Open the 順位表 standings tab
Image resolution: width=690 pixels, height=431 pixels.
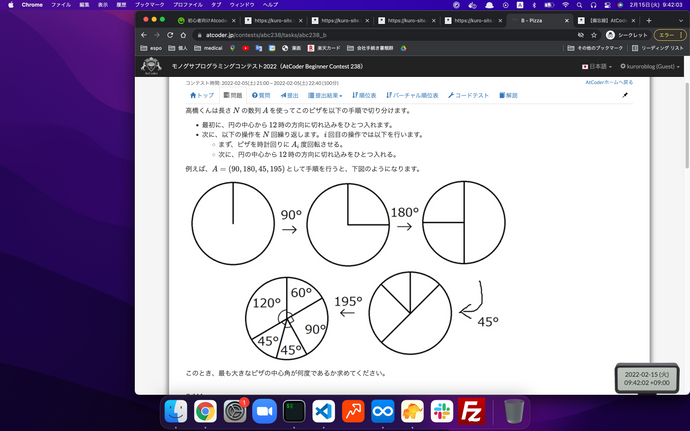click(364, 95)
